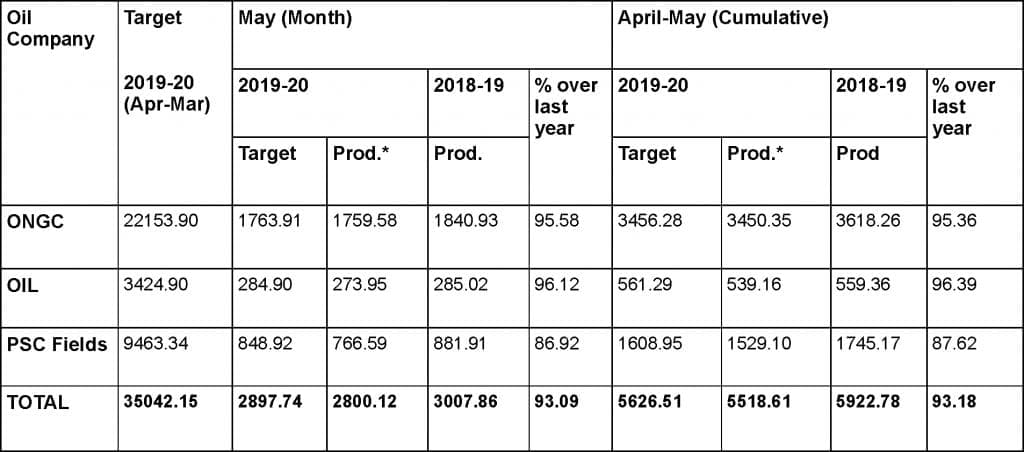Viewport: 1024px width, 452px height.
Task: Click the ONGC row label
Action: pyautogui.click(x=36, y=221)
